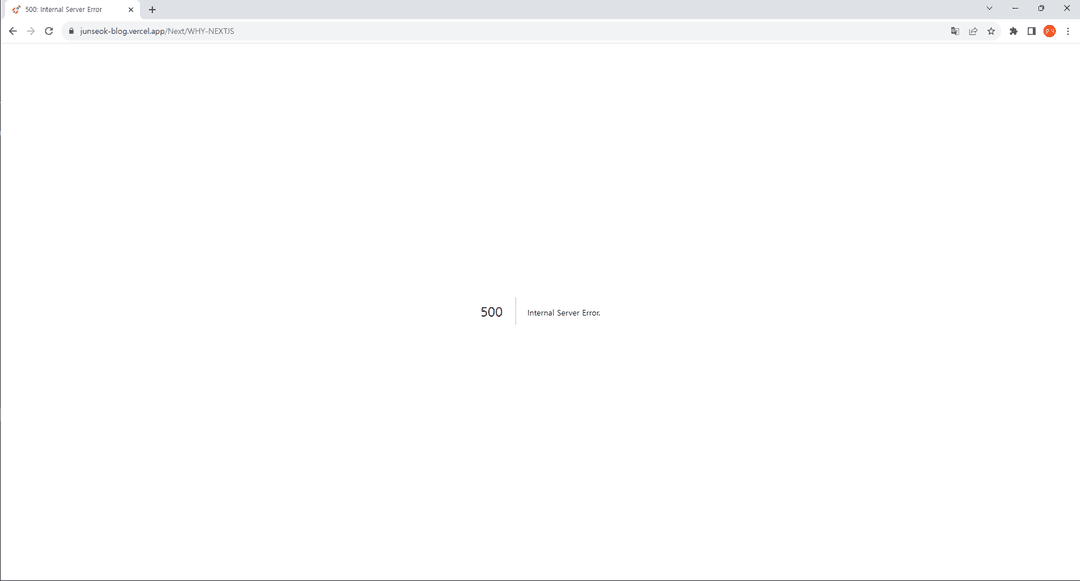This screenshot has height=581, width=1080.
Task: Bookmark this tab with the star icon
Action: point(991,31)
